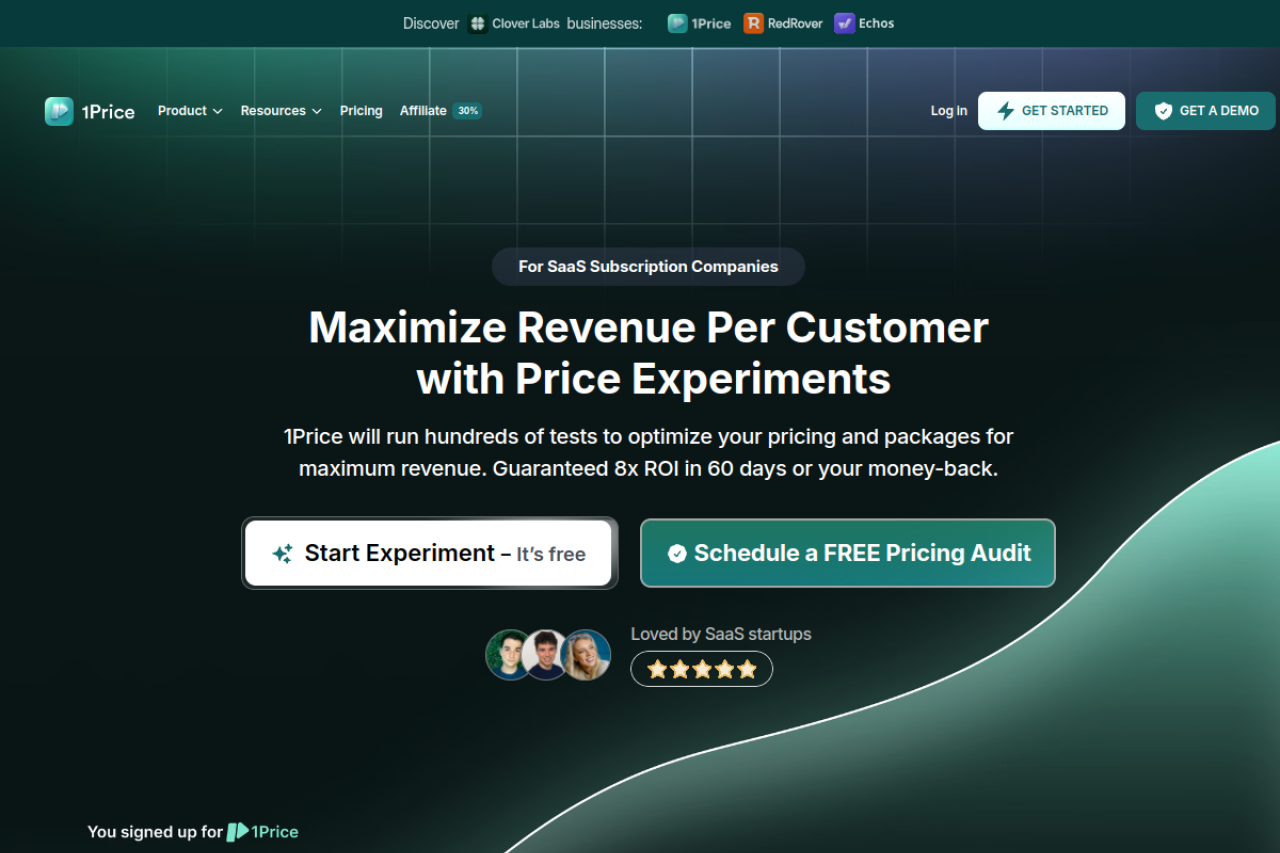Open the Affiliate menu item
This screenshot has height=853, width=1280.
pos(423,111)
